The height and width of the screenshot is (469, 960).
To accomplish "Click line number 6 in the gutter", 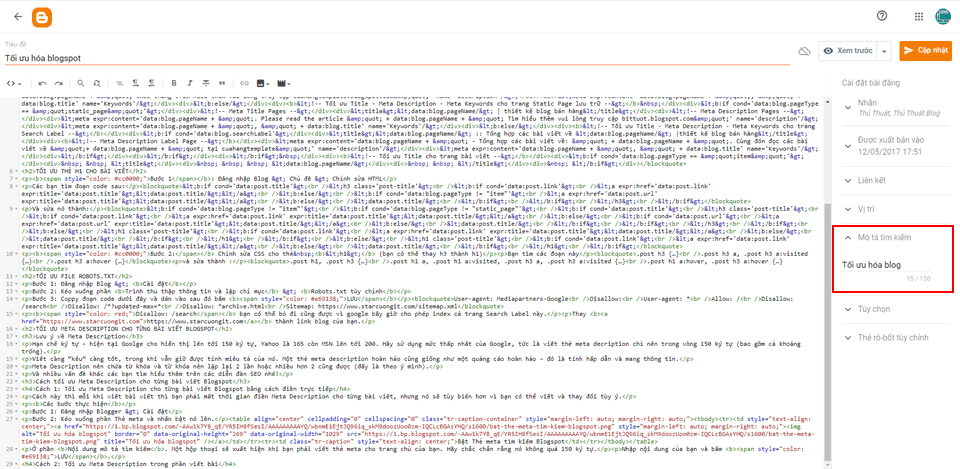I will coord(11,171).
